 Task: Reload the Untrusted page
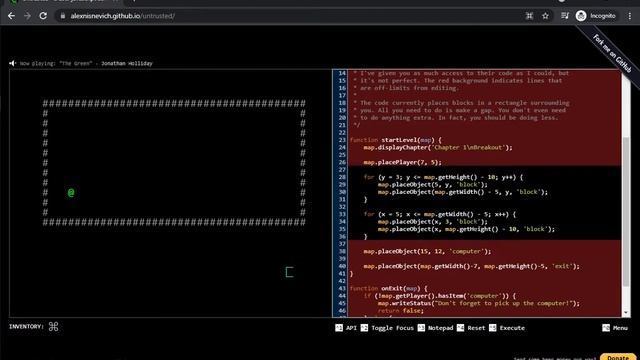[x=43, y=16]
